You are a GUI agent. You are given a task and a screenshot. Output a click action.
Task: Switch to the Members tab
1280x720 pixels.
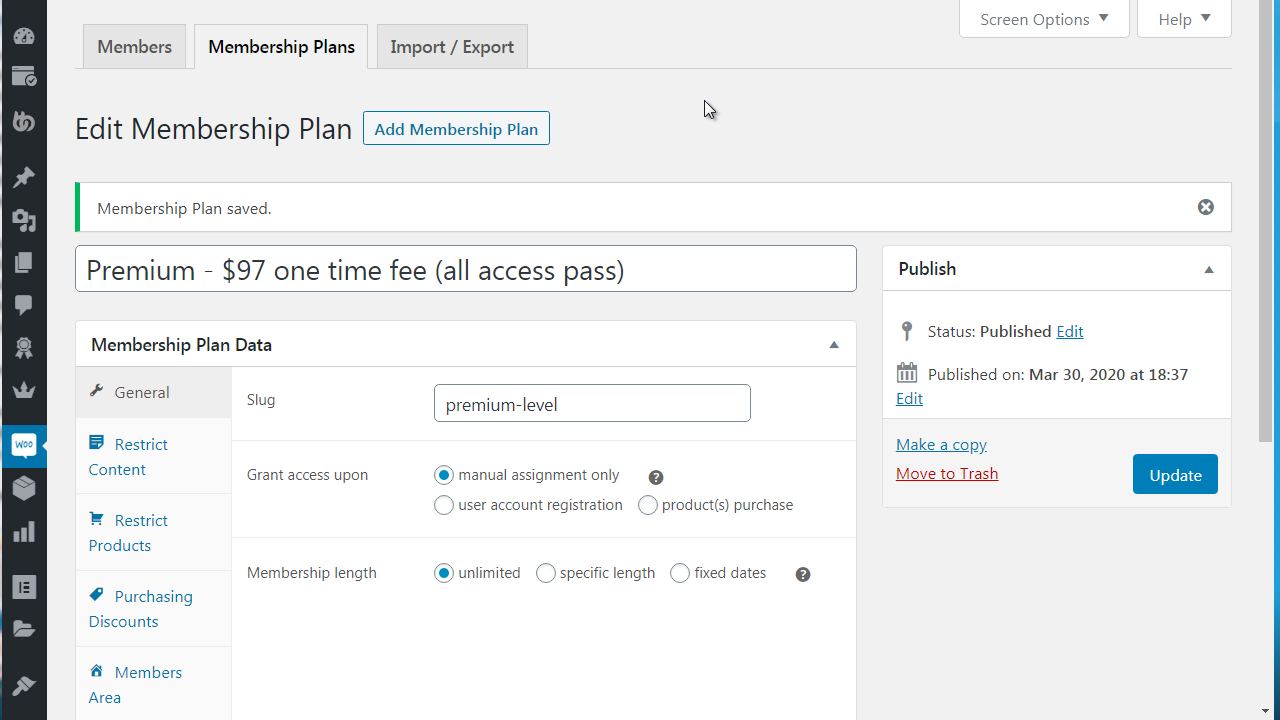pos(134,47)
